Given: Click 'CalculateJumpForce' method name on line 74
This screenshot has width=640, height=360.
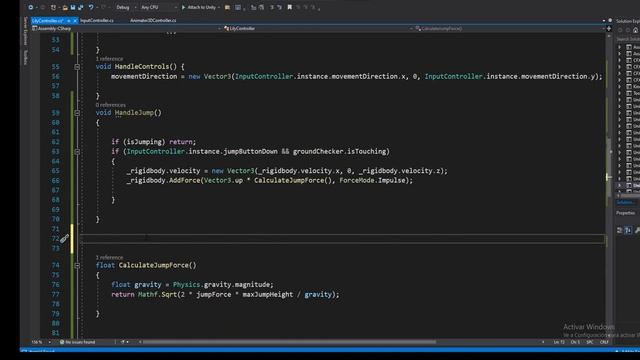Looking at the screenshot, I should pos(153,265).
